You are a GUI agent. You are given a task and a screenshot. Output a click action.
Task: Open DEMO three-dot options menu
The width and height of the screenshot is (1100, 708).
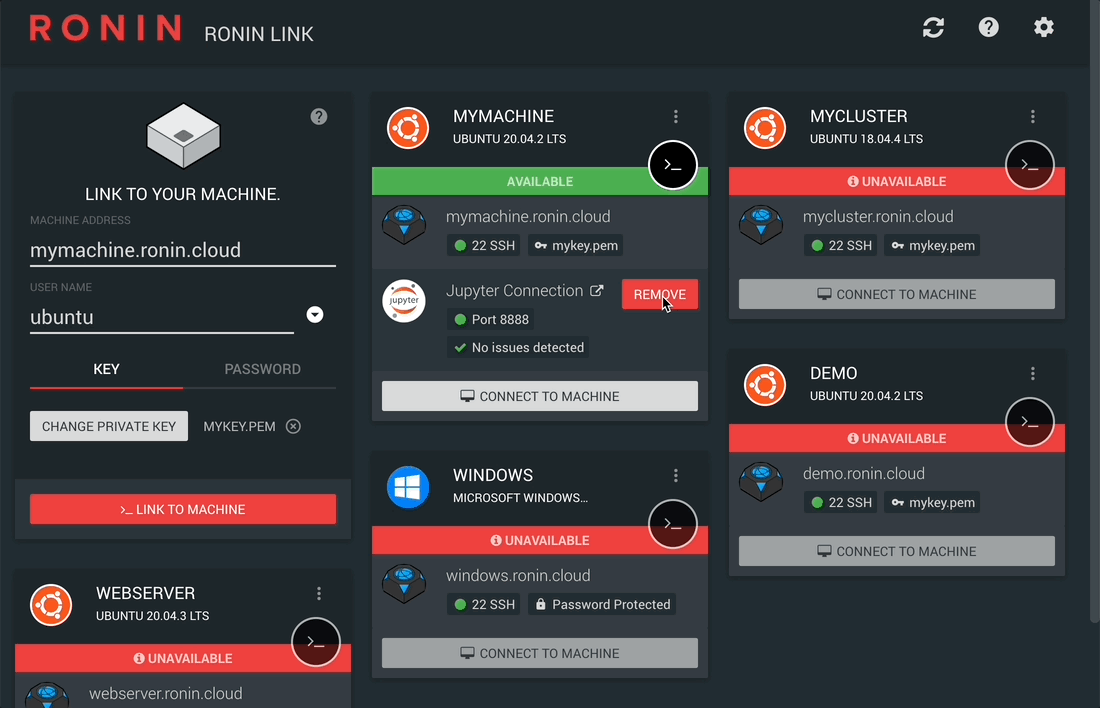1033,373
